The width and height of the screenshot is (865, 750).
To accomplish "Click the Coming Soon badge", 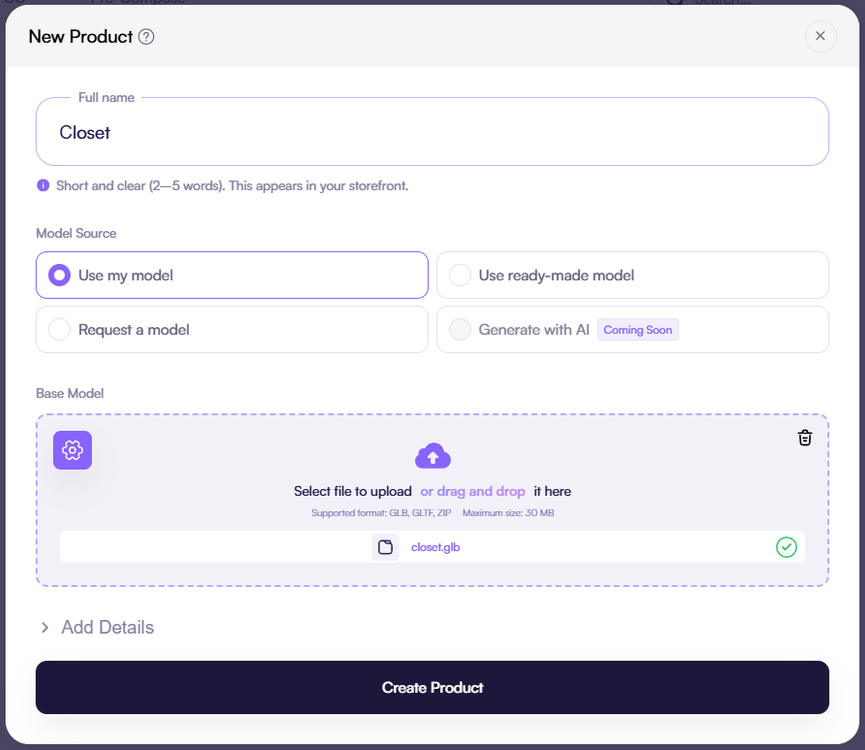I will pyautogui.click(x=637, y=328).
